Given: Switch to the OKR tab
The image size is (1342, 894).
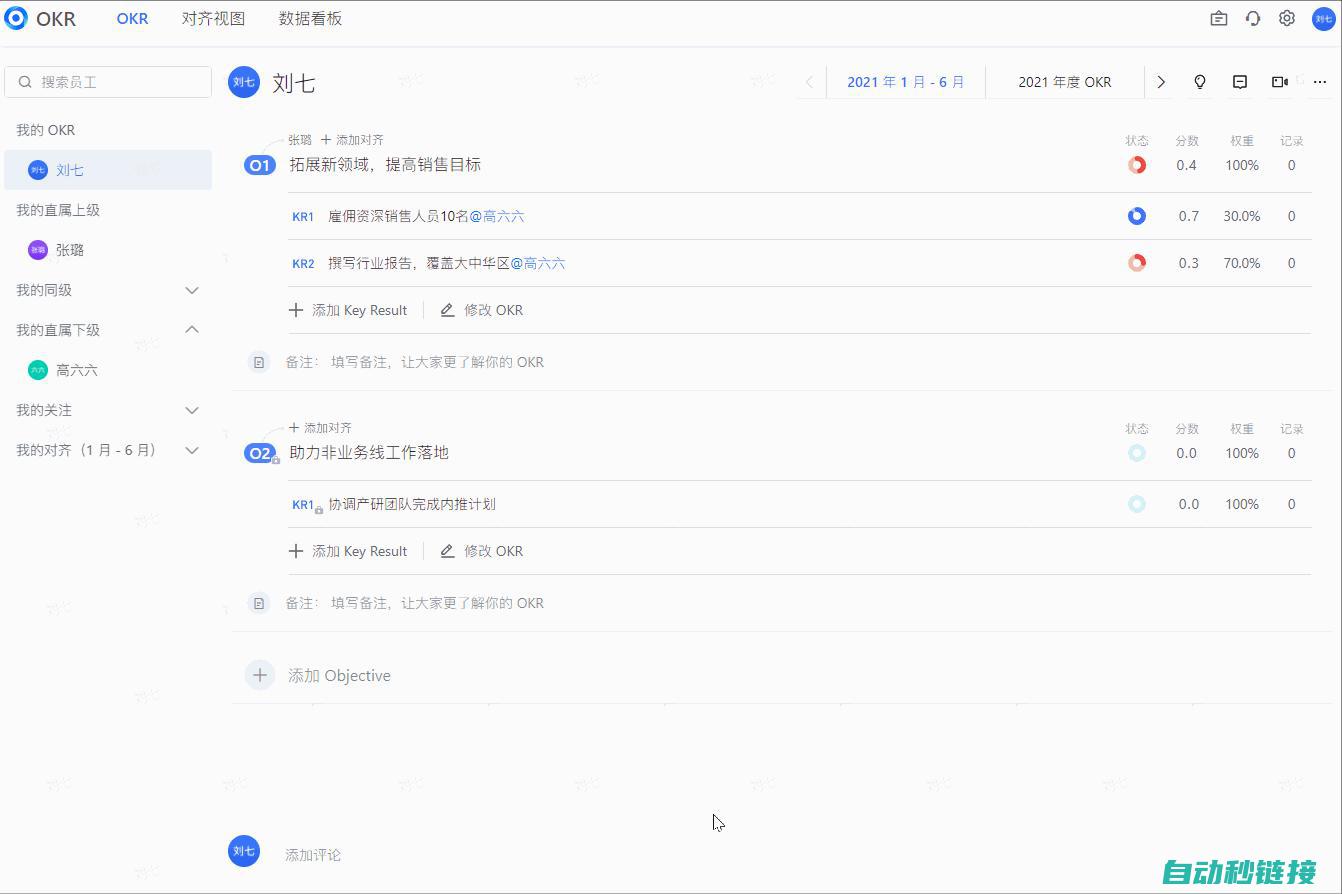Looking at the screenshot, I should (x=132, y=18).
